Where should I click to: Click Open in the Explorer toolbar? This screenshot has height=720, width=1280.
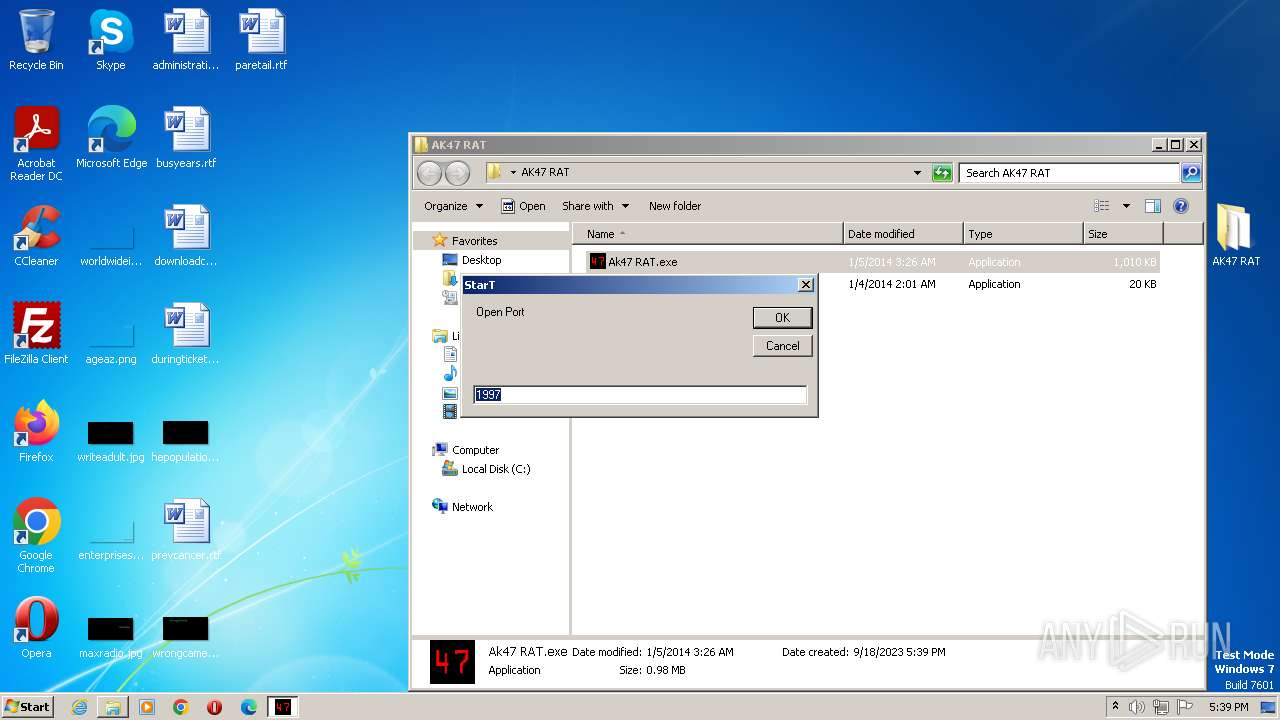tap(523, 206)
